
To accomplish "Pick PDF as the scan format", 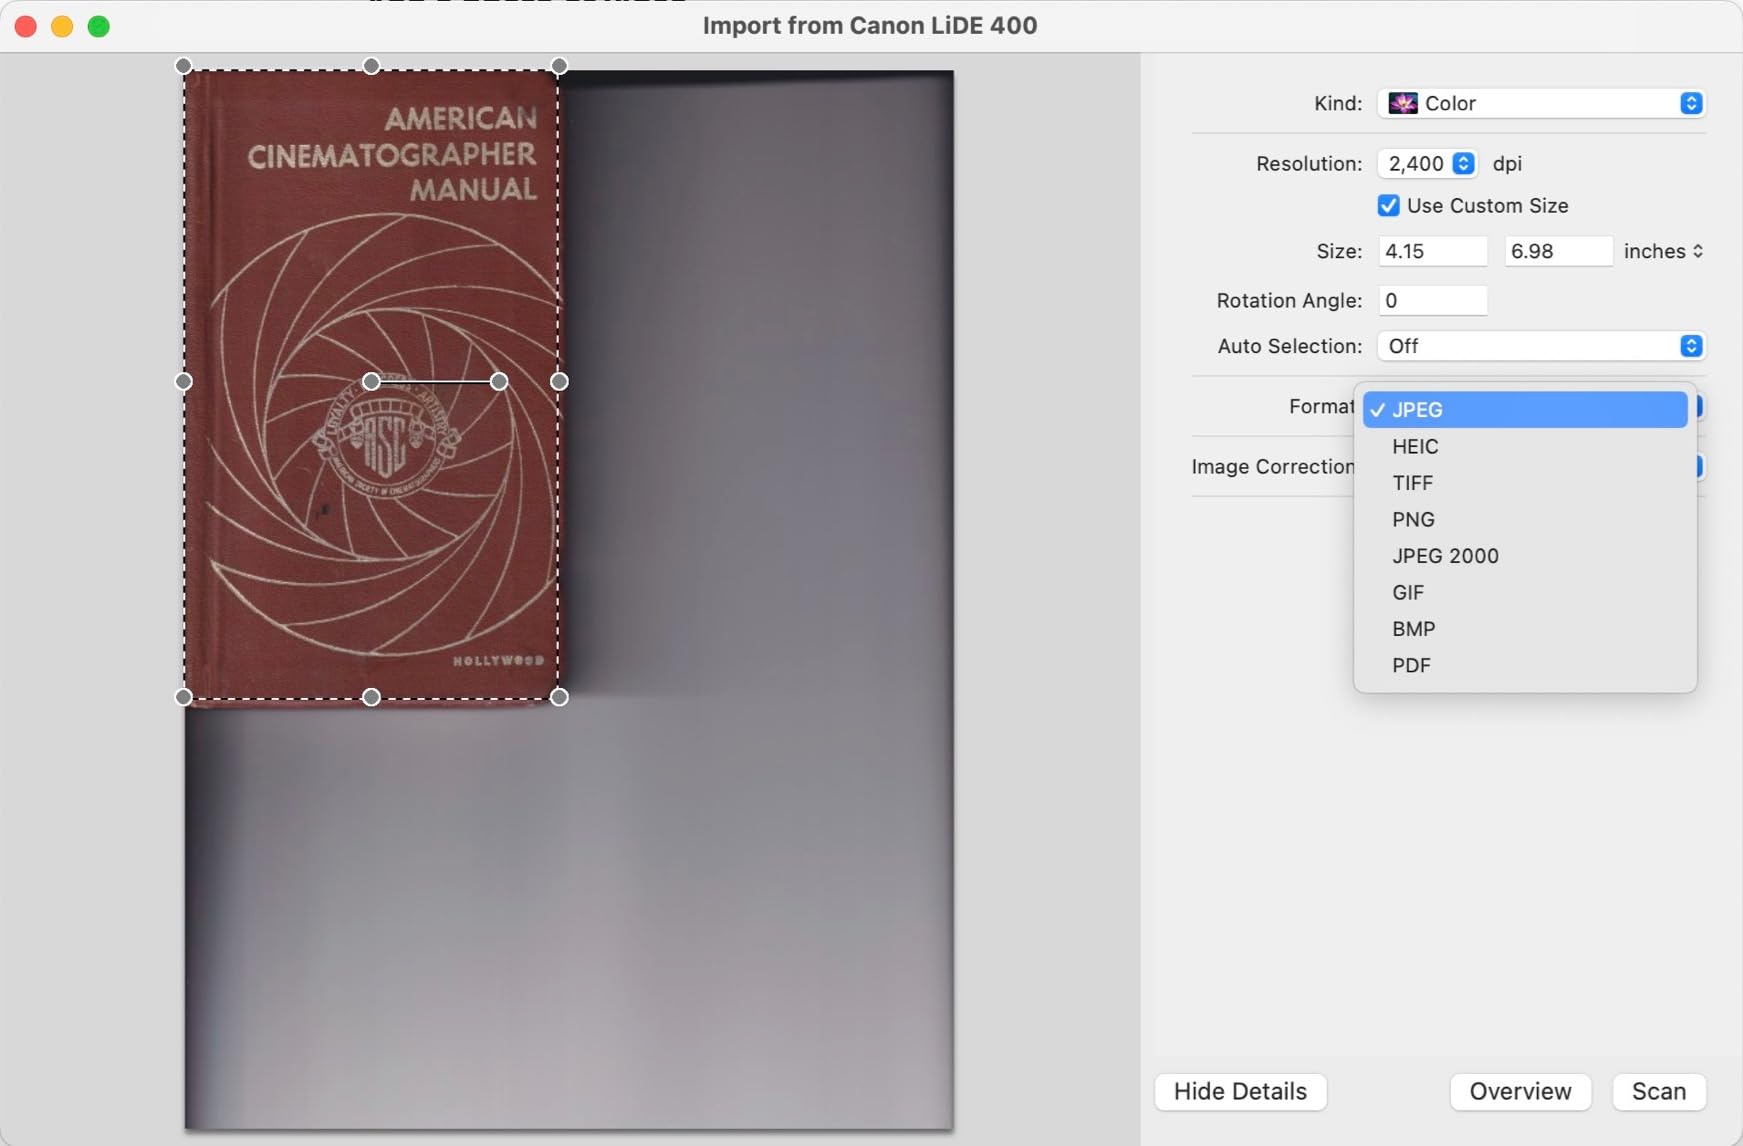I will [1411, 666].
